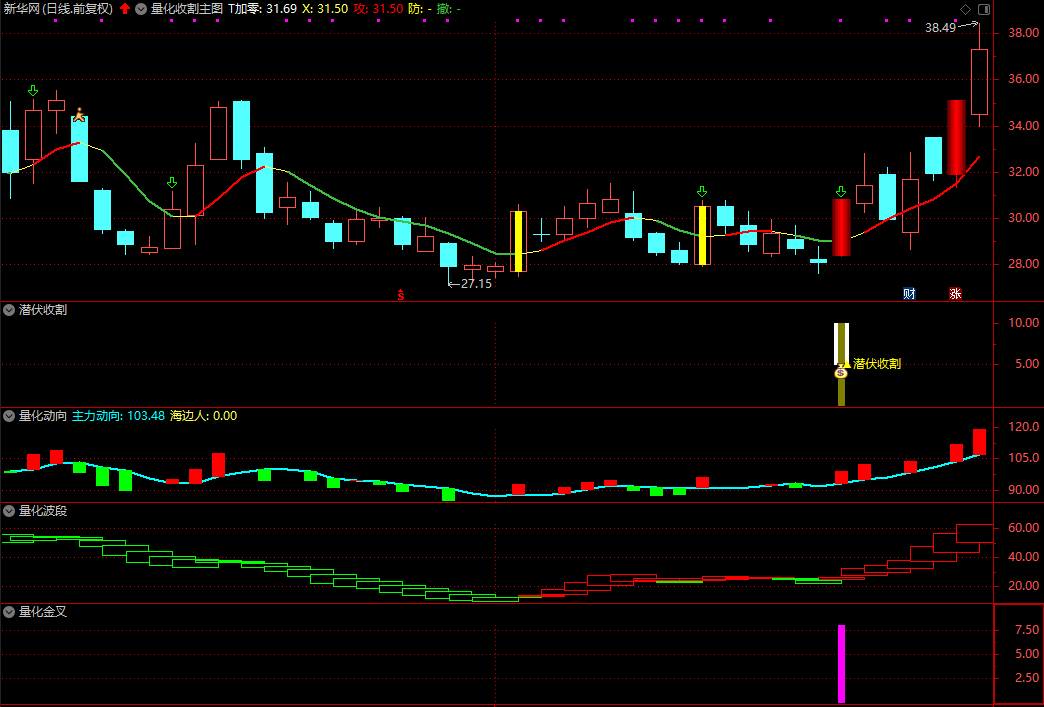Collapse the 潜伏收割 indicator panel
1044x707 pixels.
tap(9, 310)
